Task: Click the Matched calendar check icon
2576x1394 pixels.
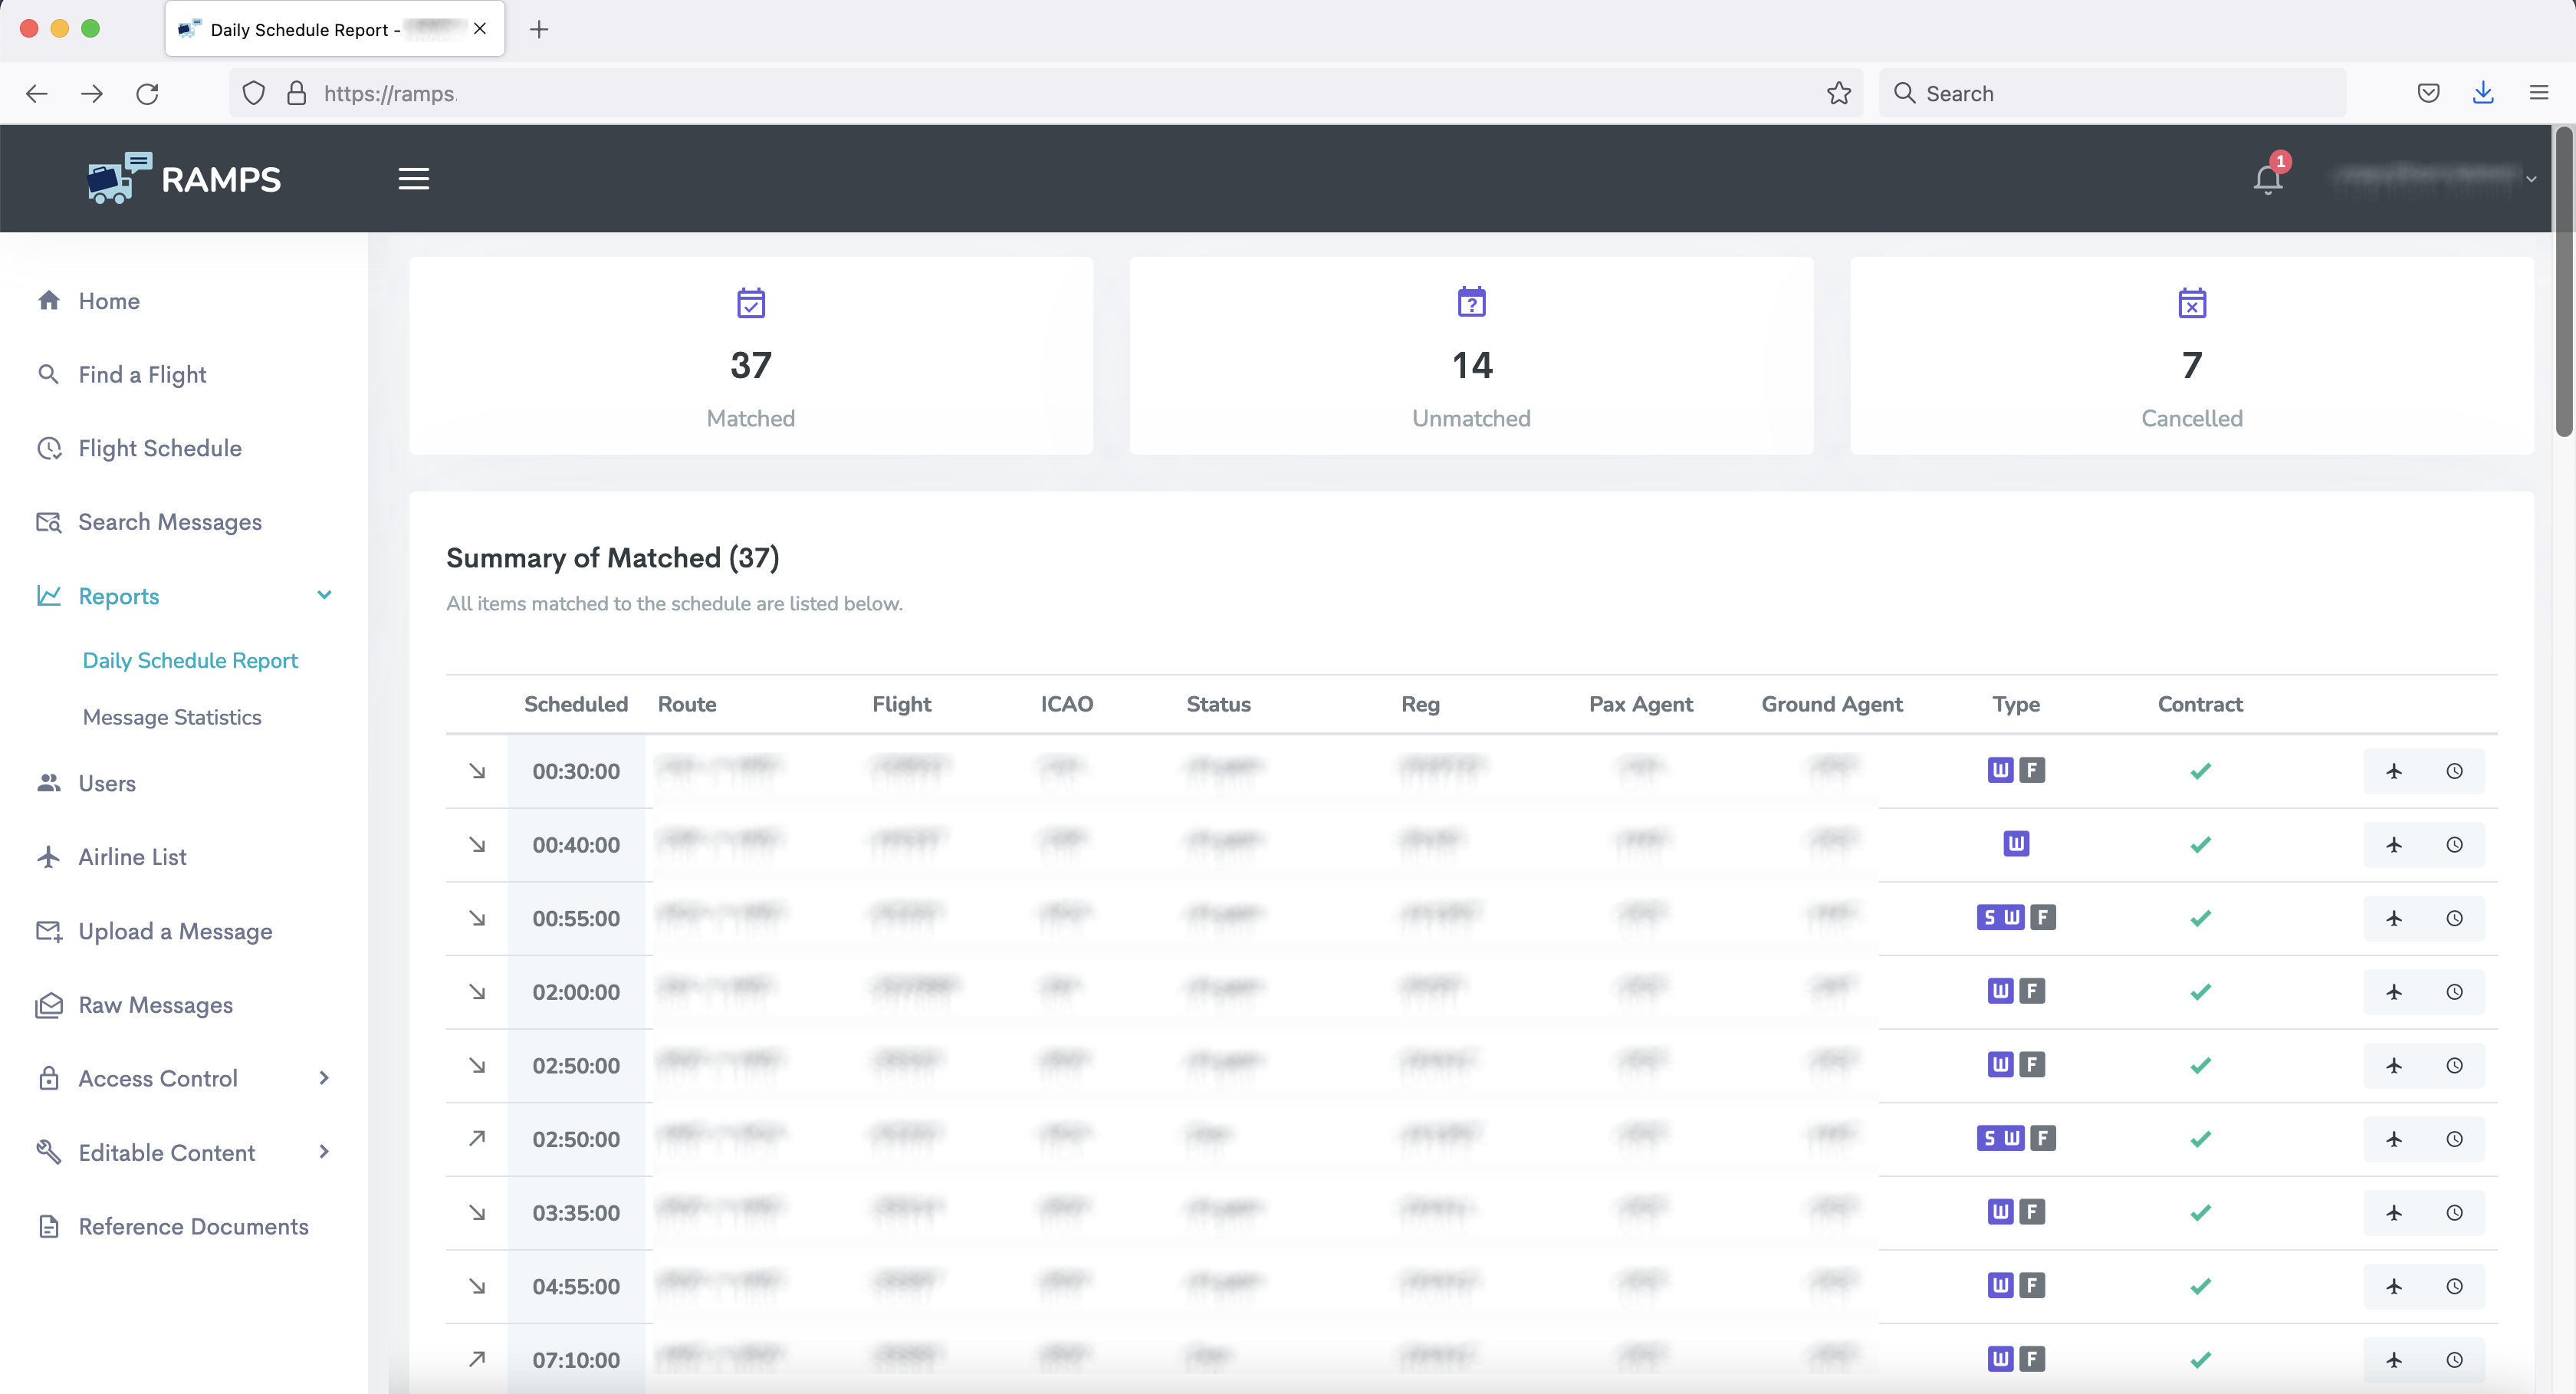Action: (x=750, y=303)
